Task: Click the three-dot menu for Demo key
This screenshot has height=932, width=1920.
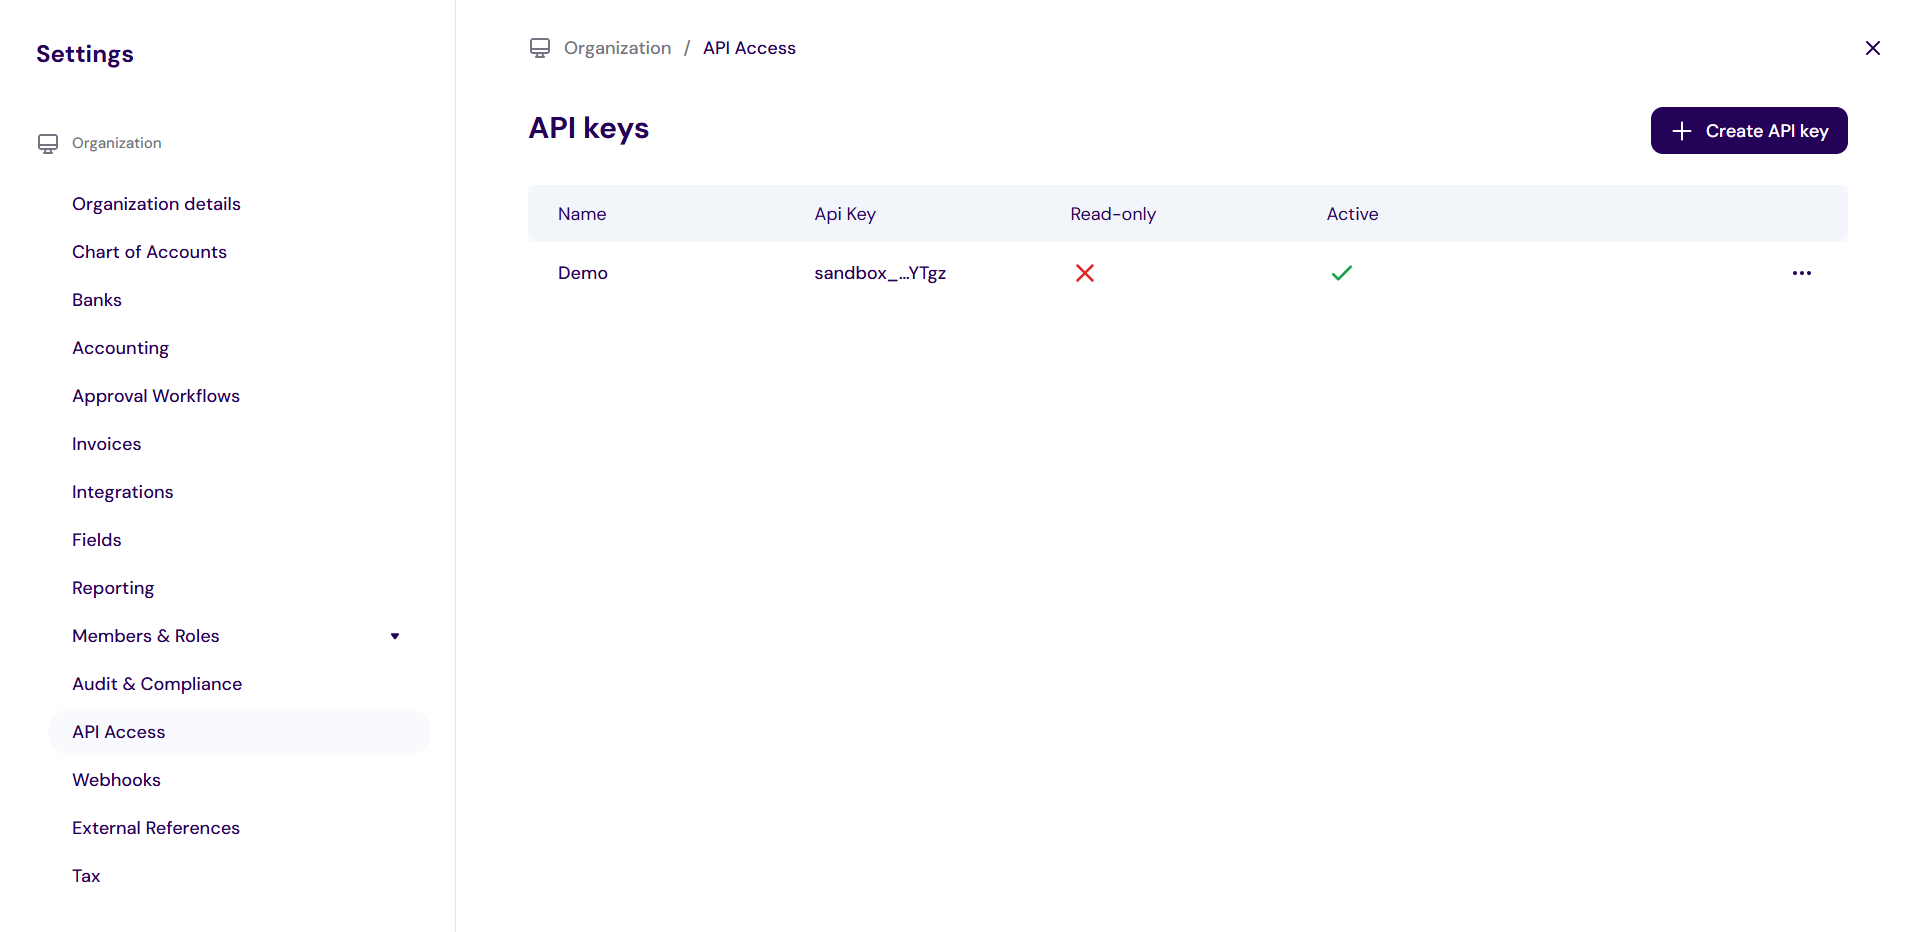Action: click(1801, 273)
